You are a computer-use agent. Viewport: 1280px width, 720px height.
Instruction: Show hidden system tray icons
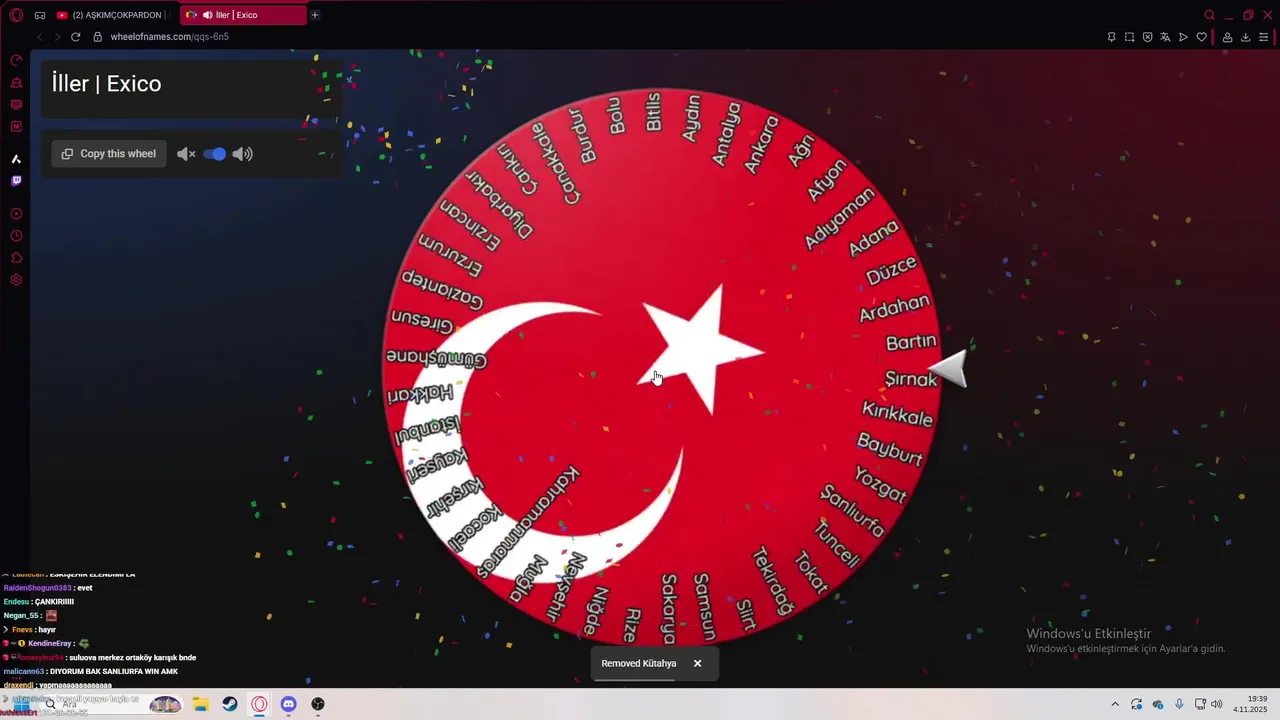click(1115, 704)
